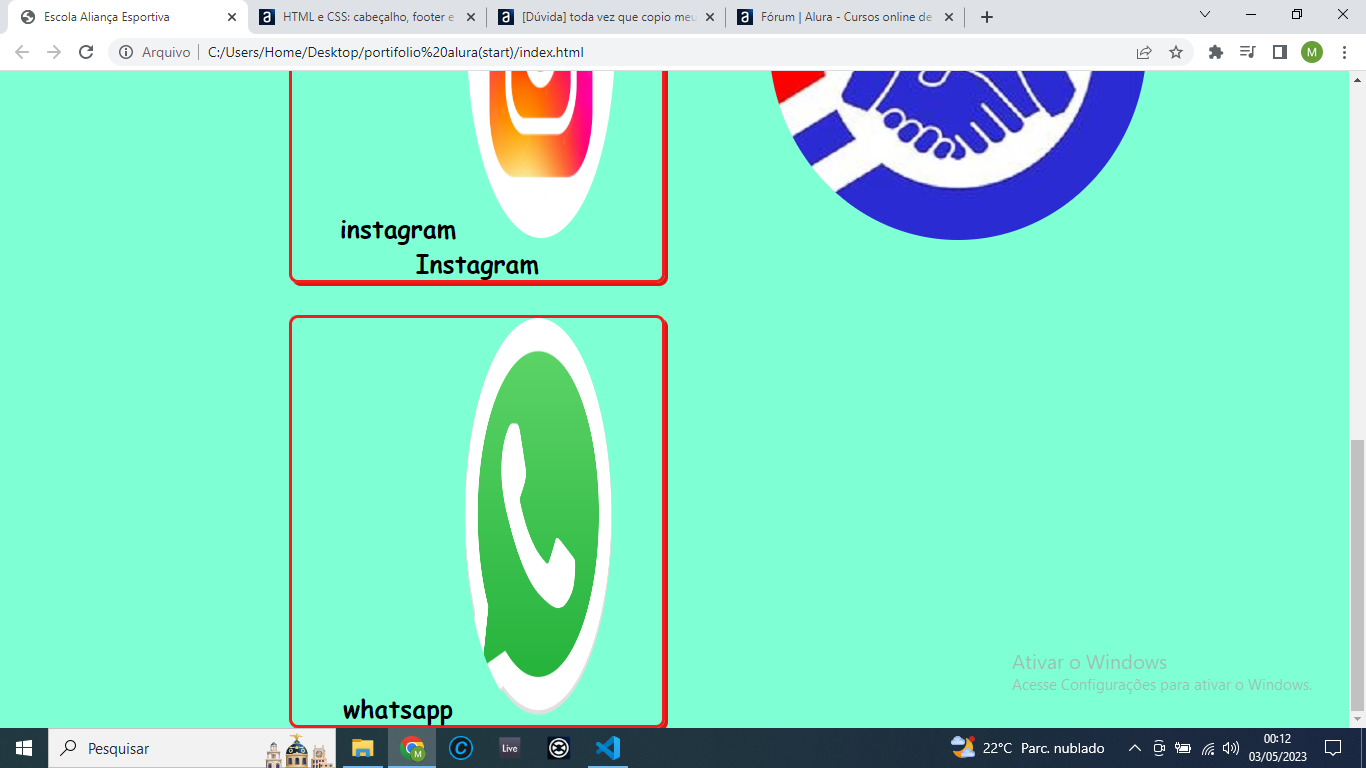
Task: Switch to the Fórum Alura tab
Action: pyautogui.click(x=846, y=17)
